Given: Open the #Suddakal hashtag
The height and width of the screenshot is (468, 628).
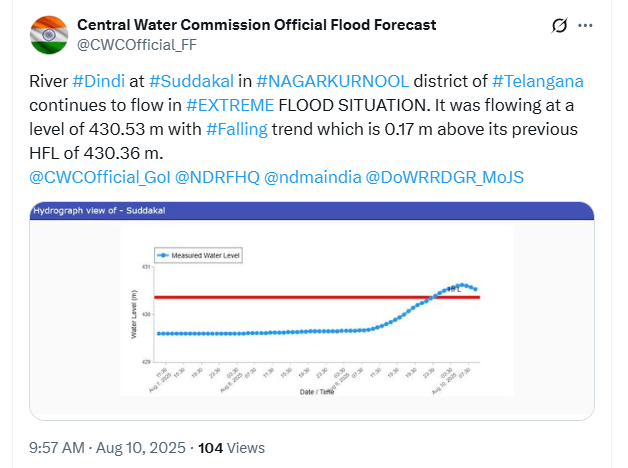Looking at the screenshot, I should pyautogui.click(x=193, y=82).
